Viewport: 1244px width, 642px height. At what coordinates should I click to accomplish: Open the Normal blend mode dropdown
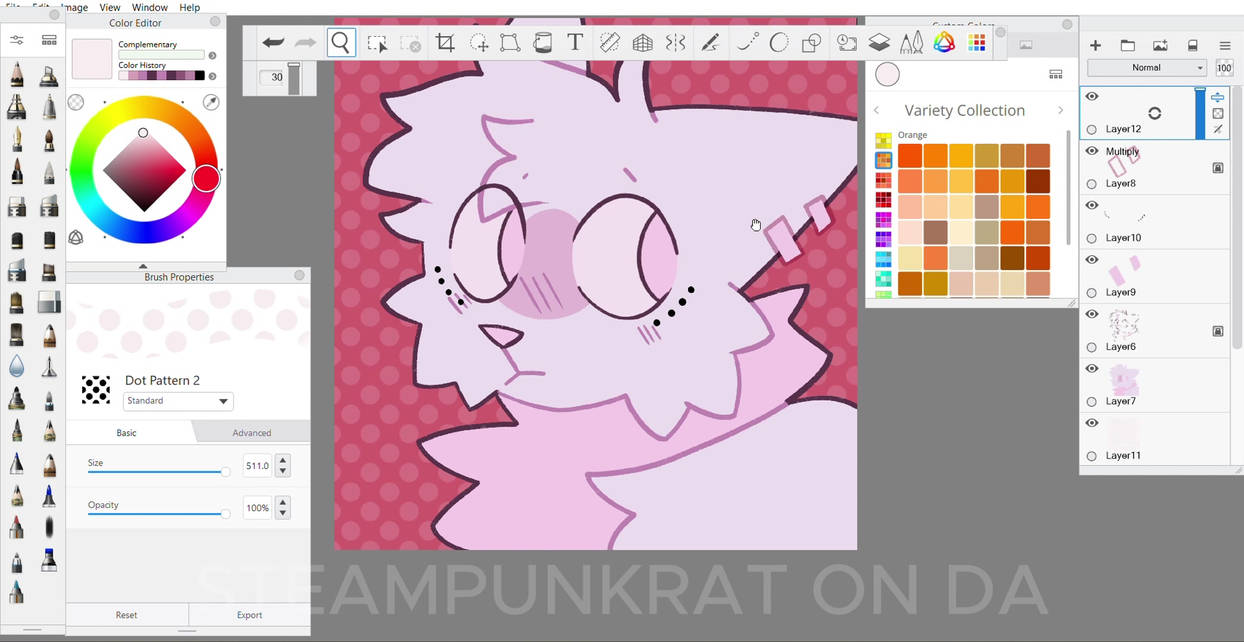pos(1147,68)
